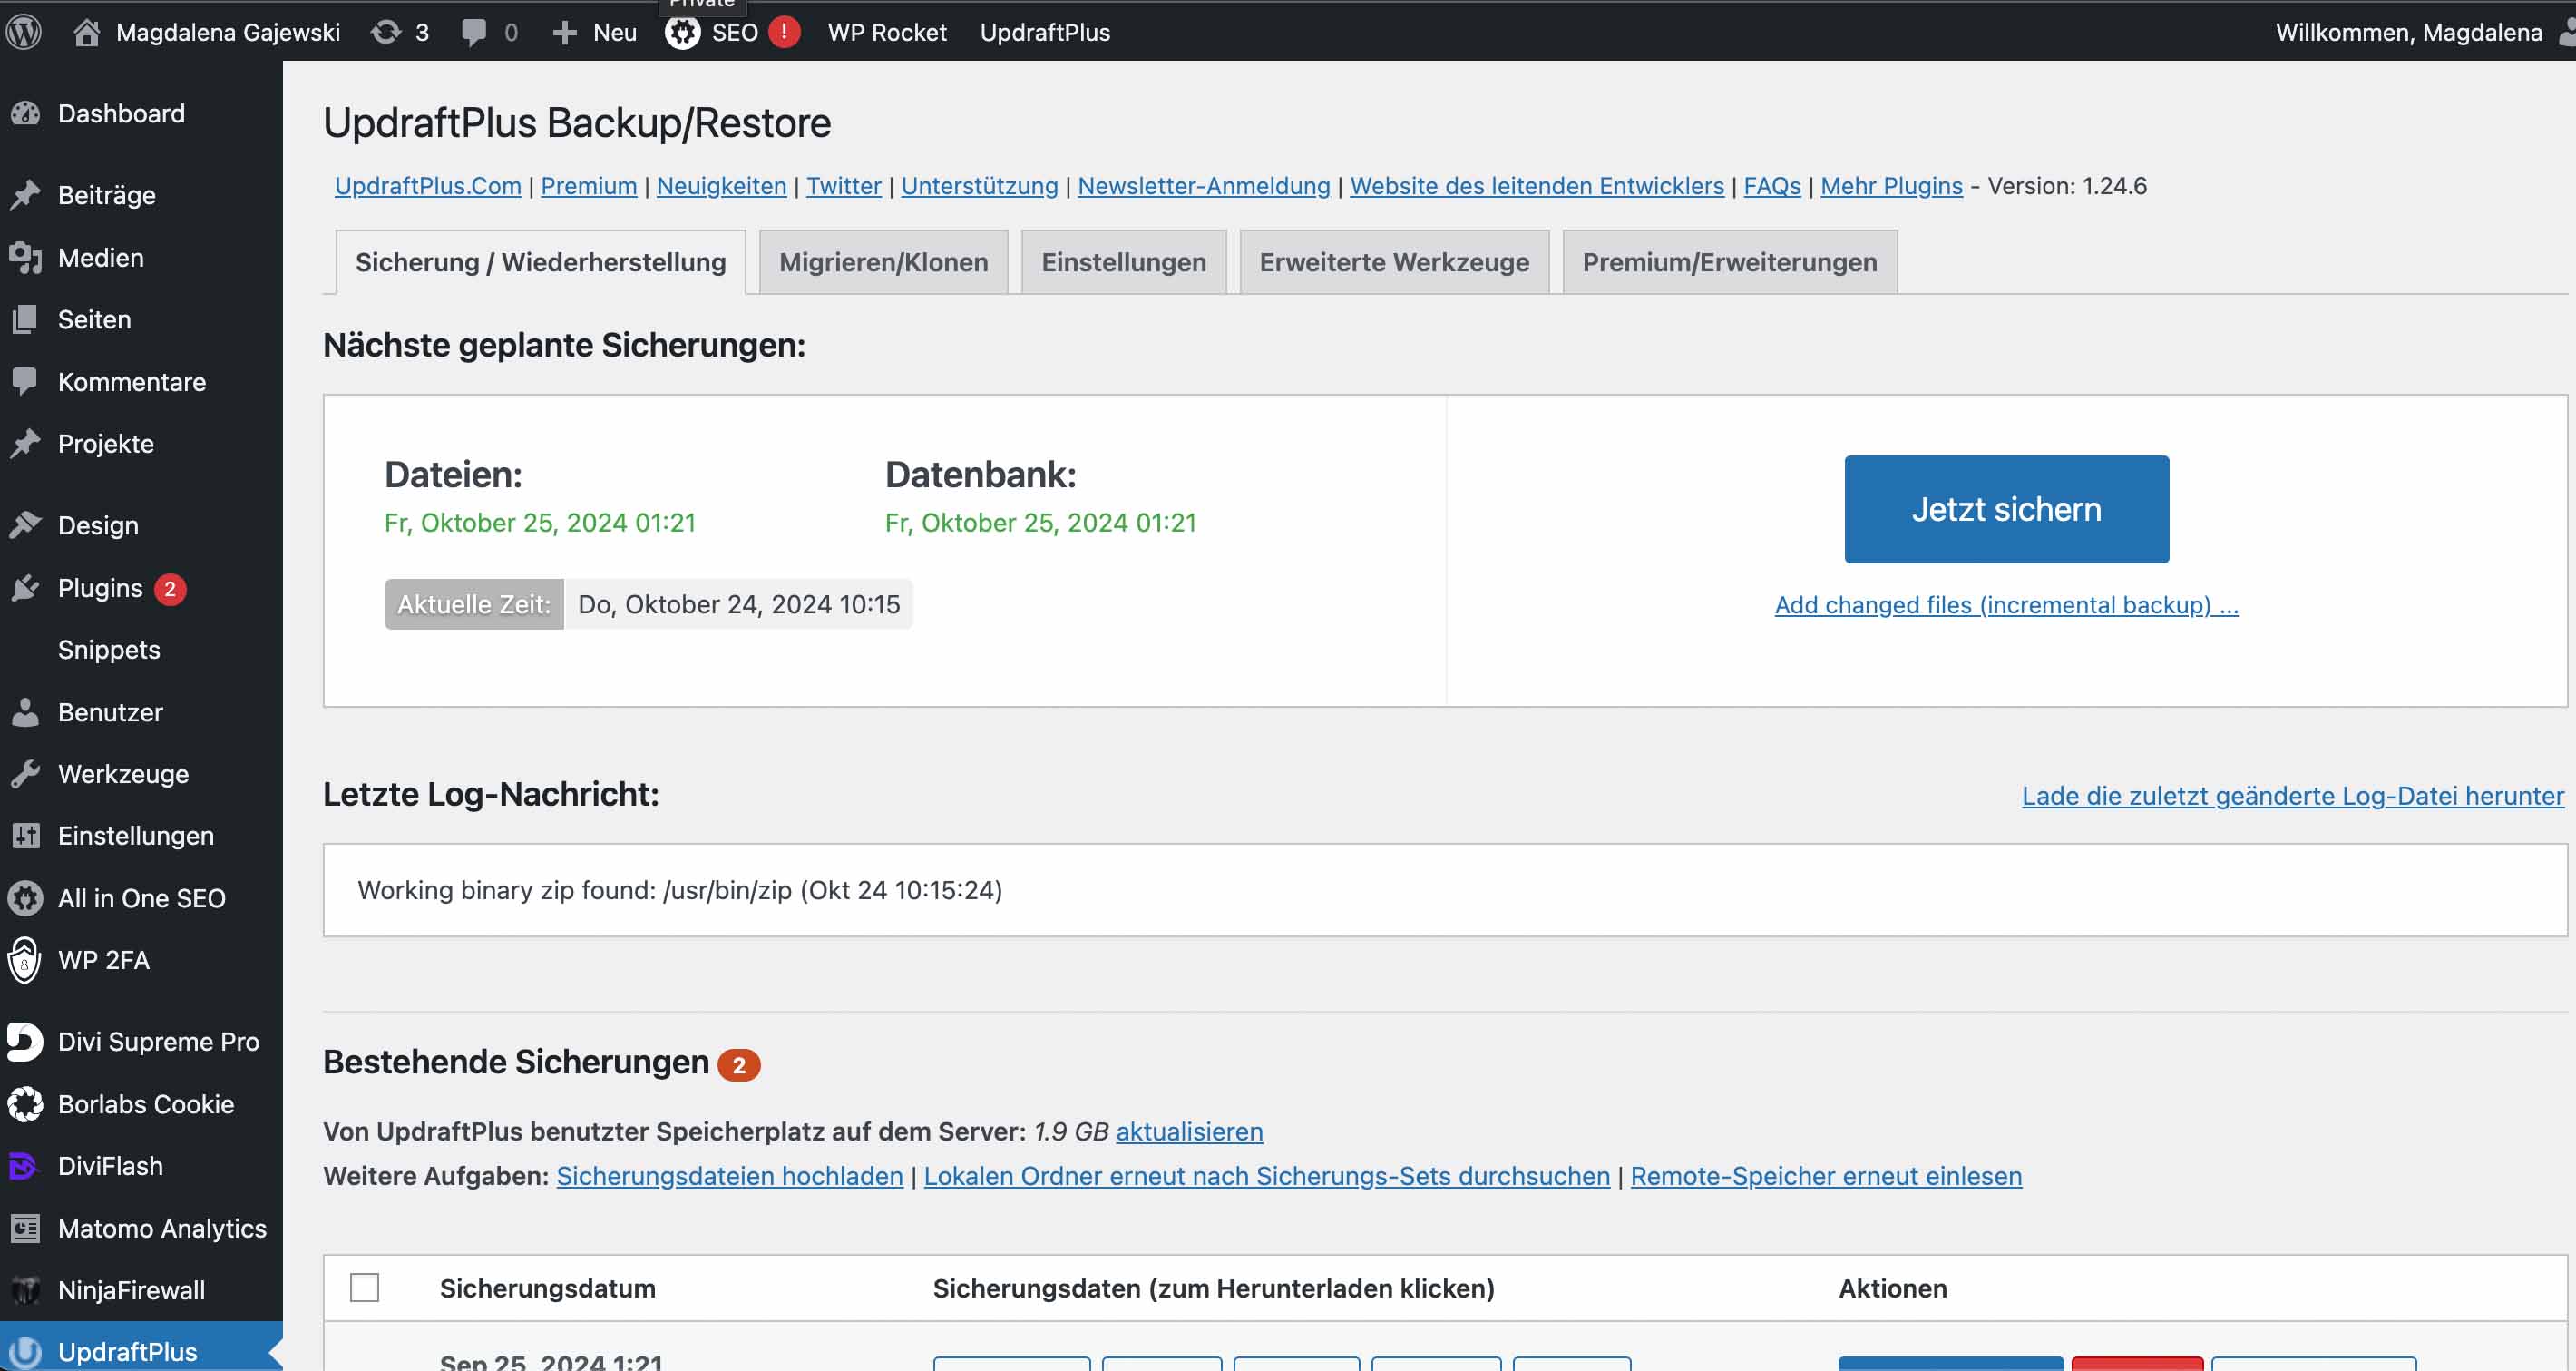Click the Matomo Analytics icon

25,1228
